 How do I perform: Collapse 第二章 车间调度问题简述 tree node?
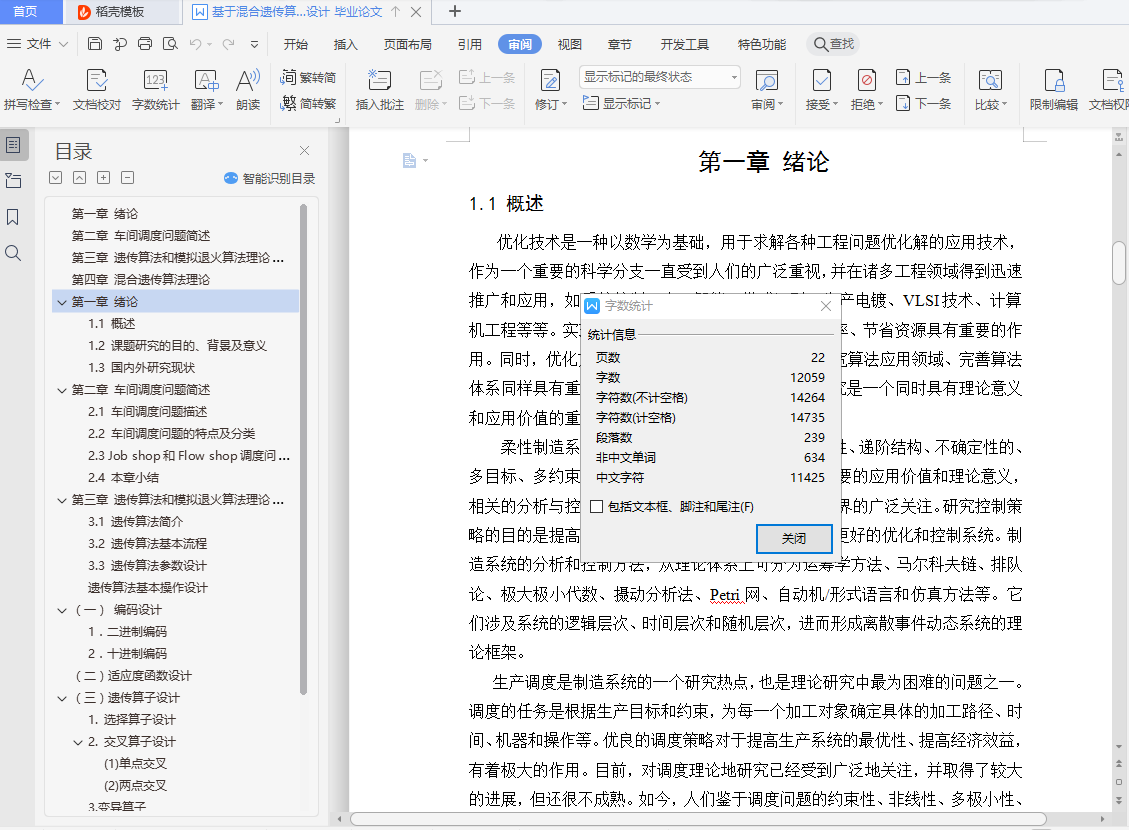[62, 390]
